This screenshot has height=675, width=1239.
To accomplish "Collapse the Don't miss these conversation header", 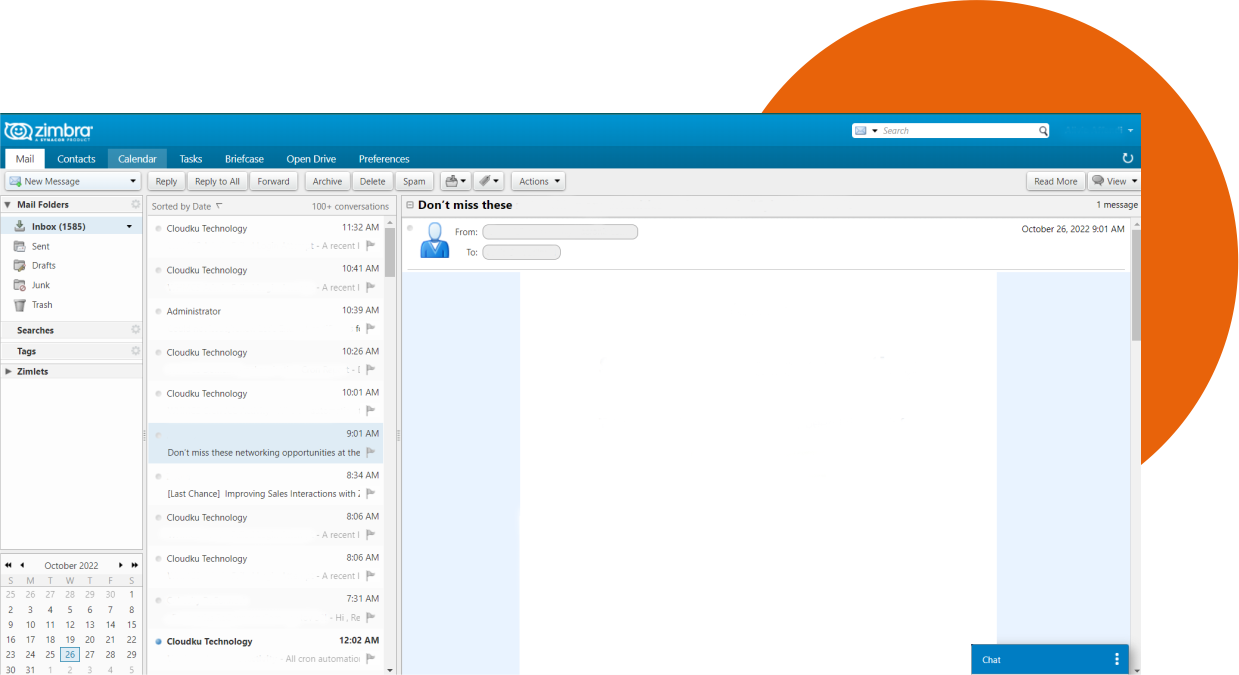I will point(409,205).
